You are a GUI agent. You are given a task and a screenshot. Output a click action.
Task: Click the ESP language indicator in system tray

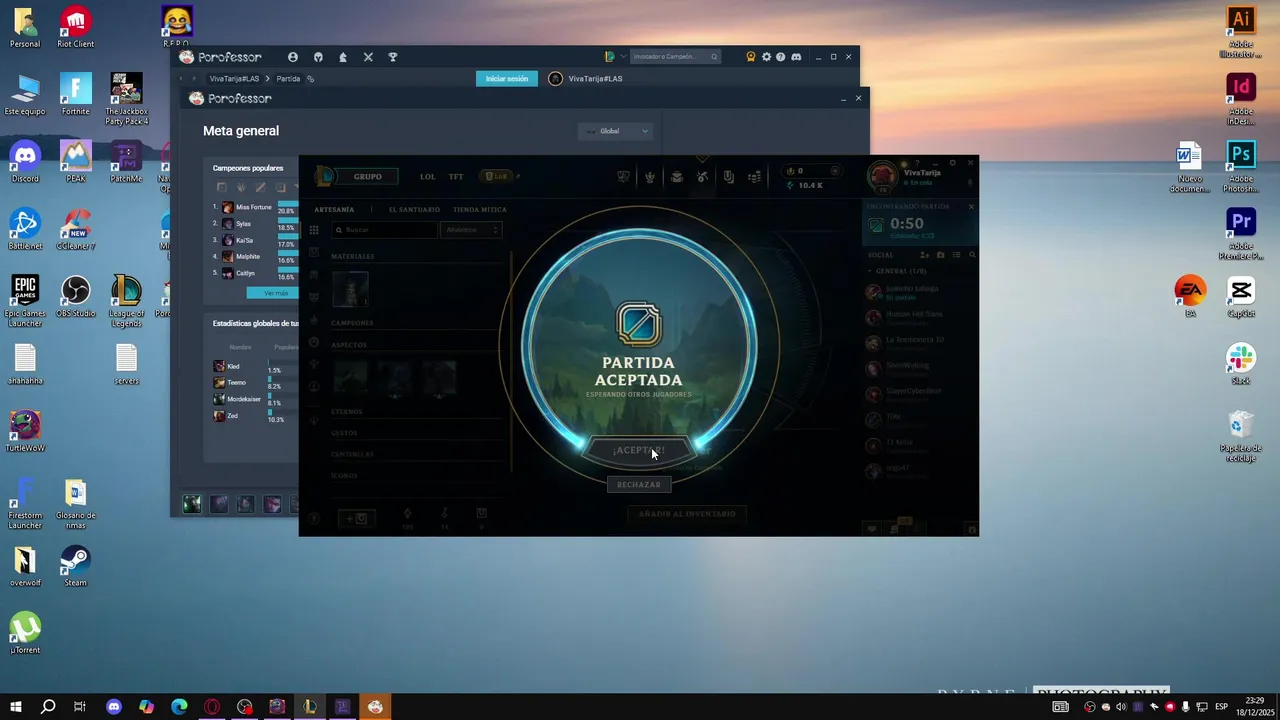(1222, 707)
